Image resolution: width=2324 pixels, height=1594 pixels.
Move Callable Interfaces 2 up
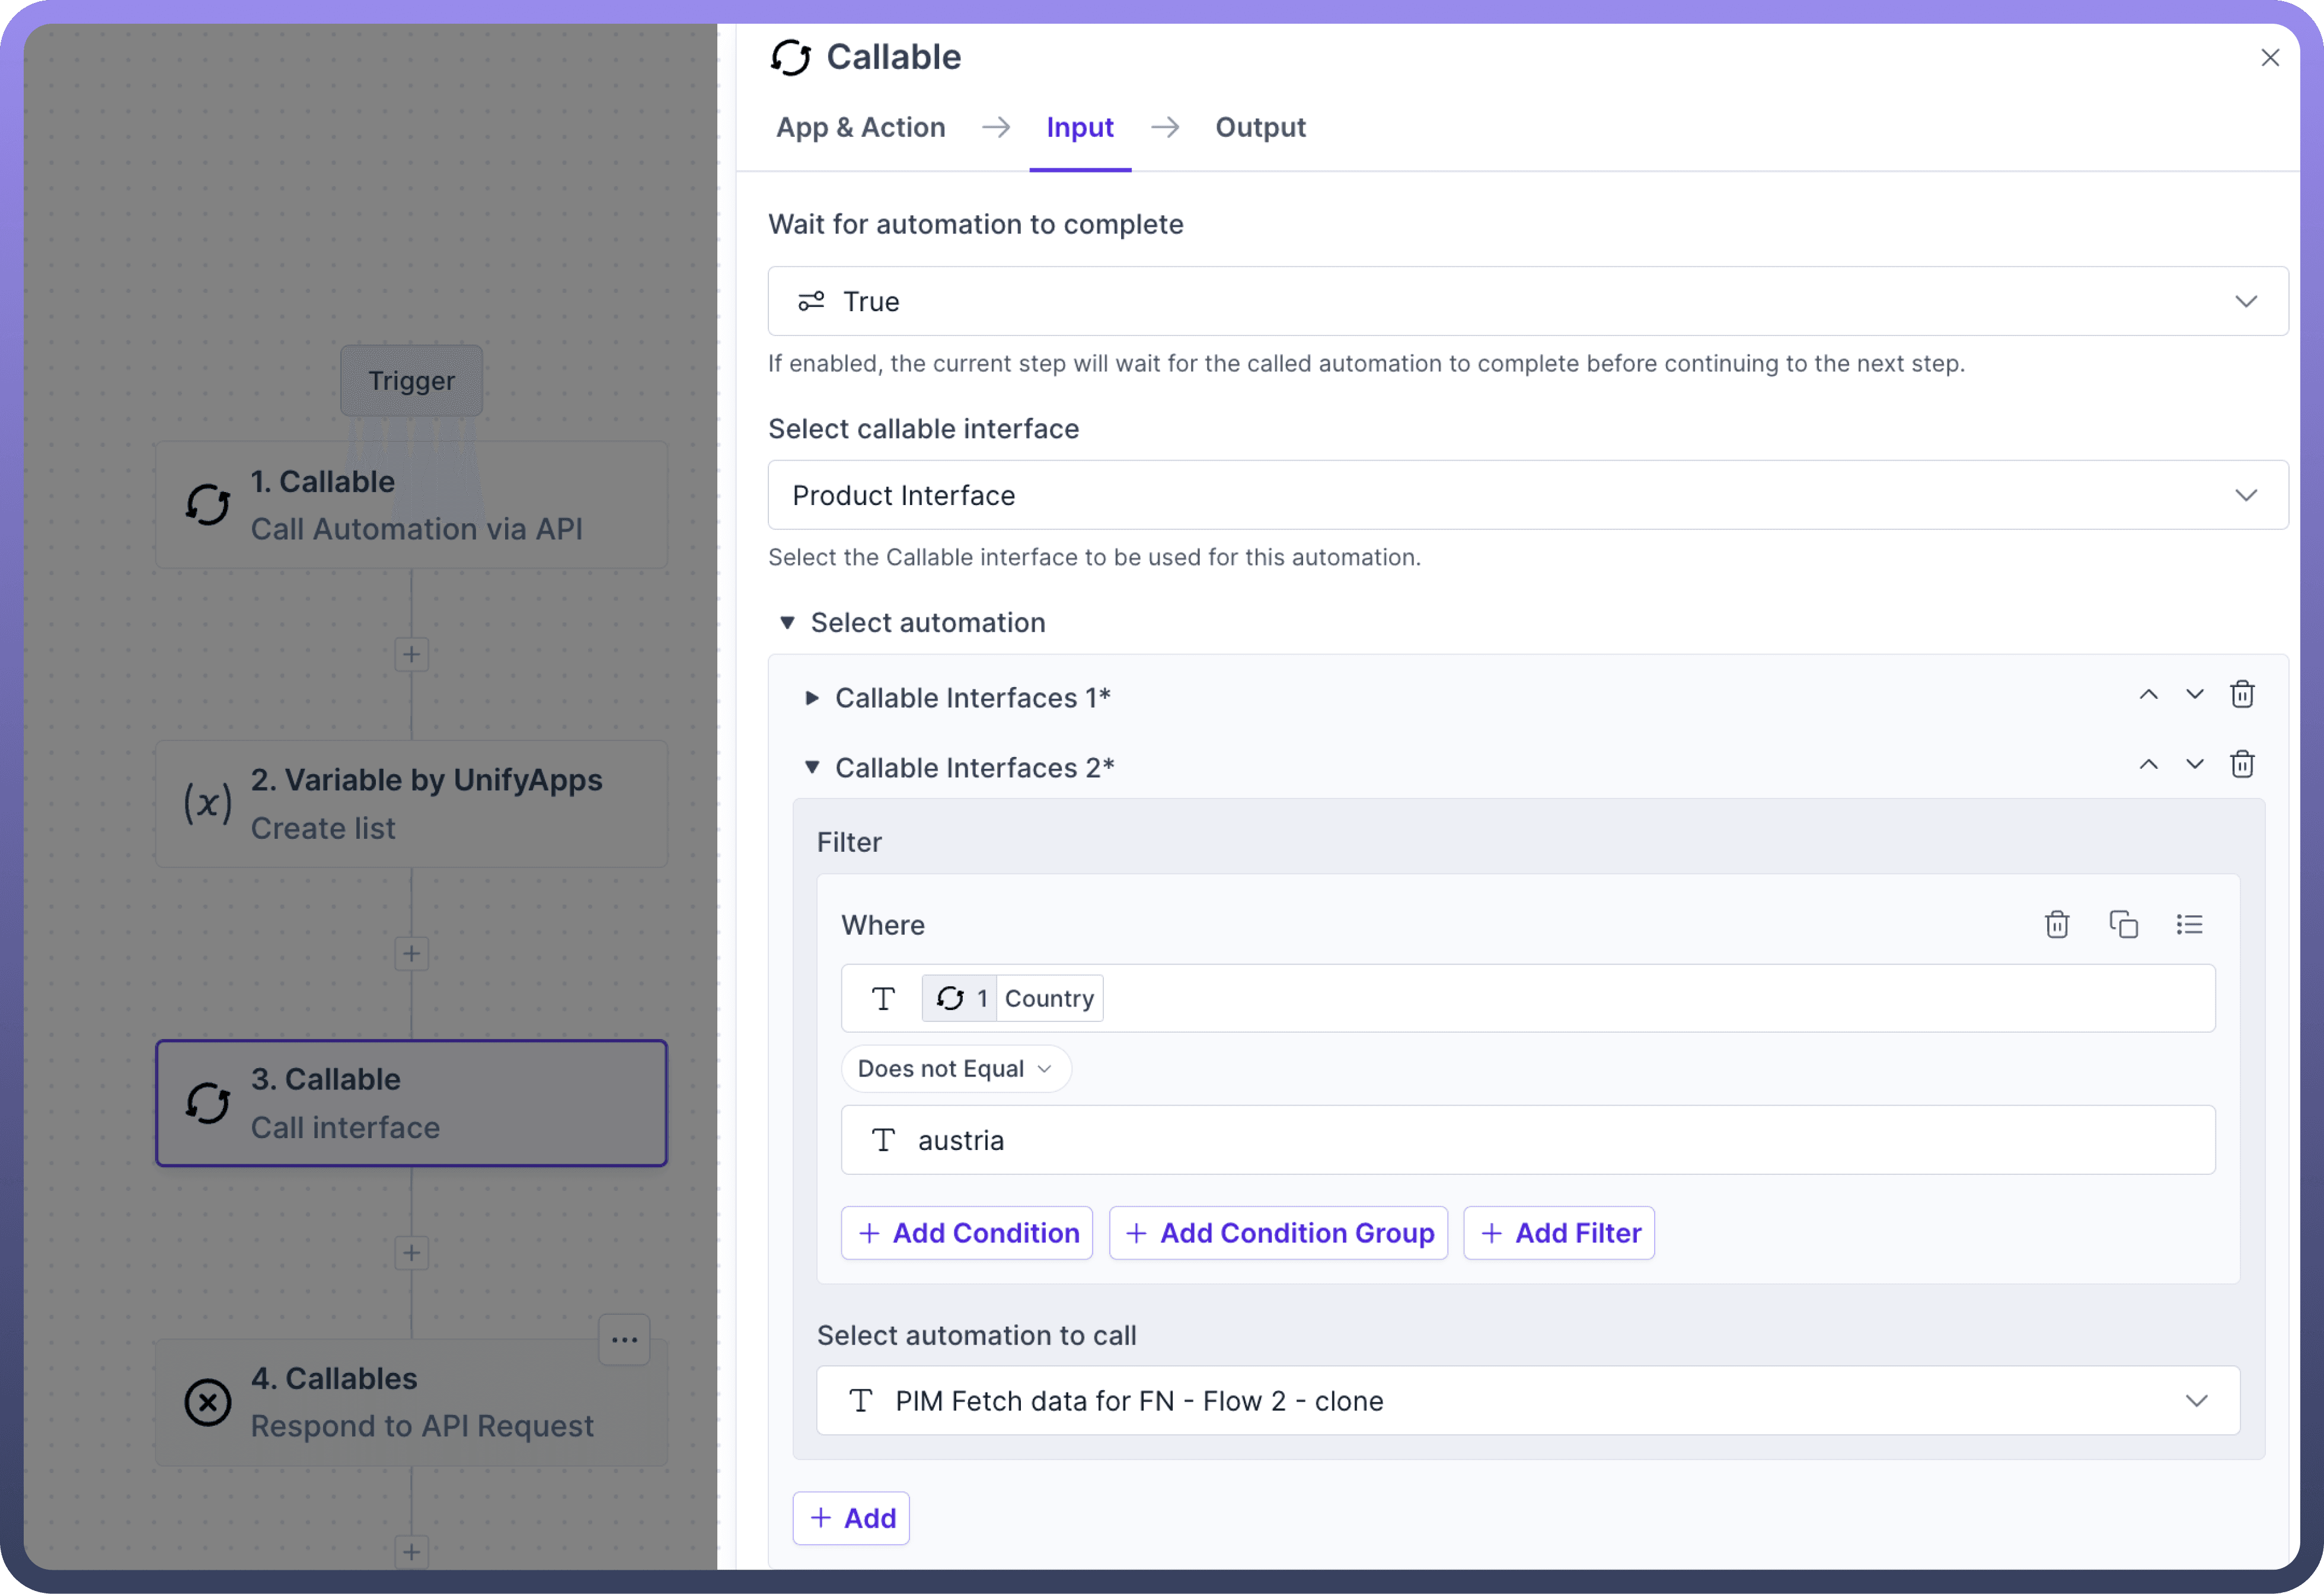2148,765
